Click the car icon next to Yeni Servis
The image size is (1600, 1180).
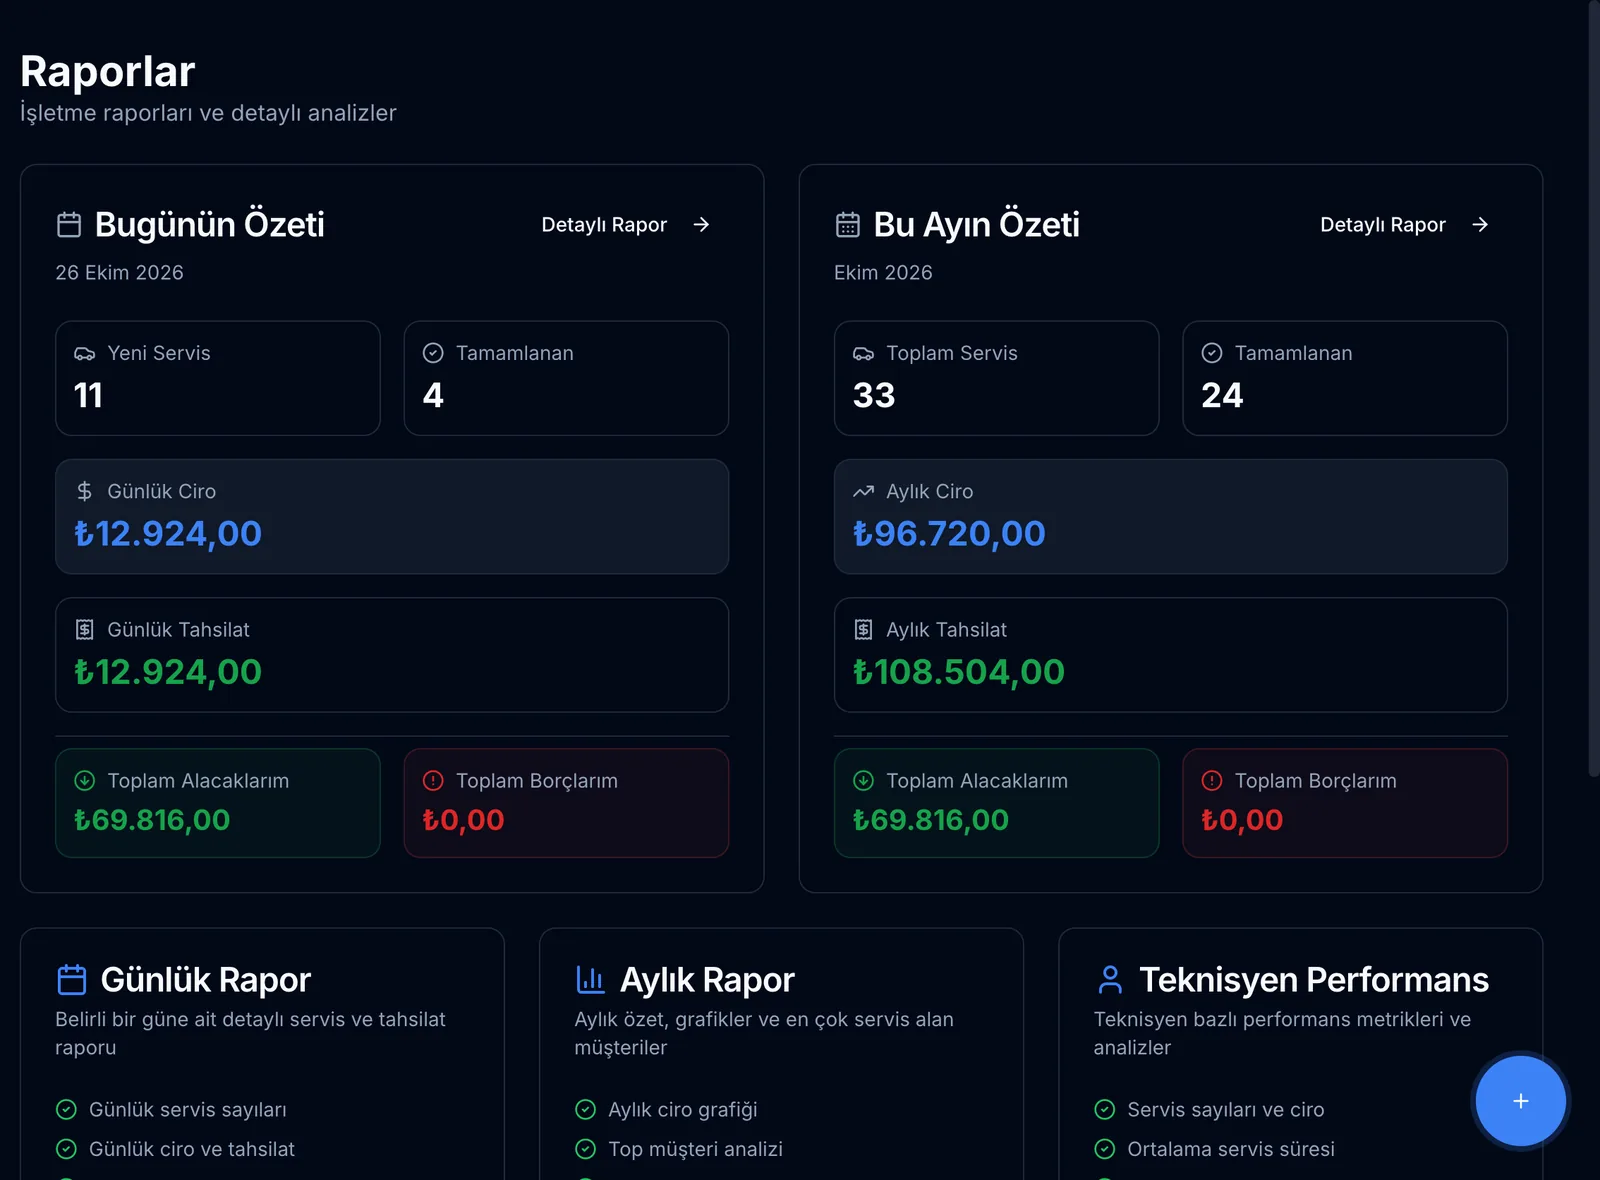[85, 353]
